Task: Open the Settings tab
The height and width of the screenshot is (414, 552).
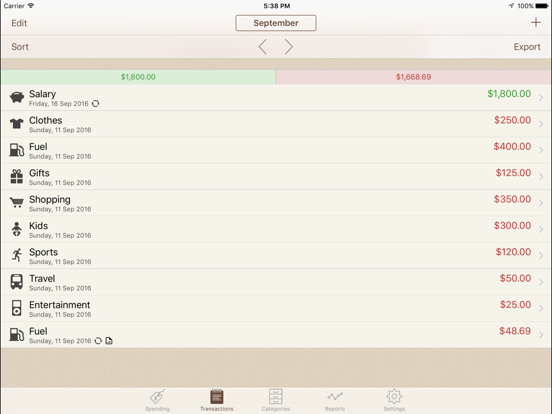Action: click(x=394, y=401)
